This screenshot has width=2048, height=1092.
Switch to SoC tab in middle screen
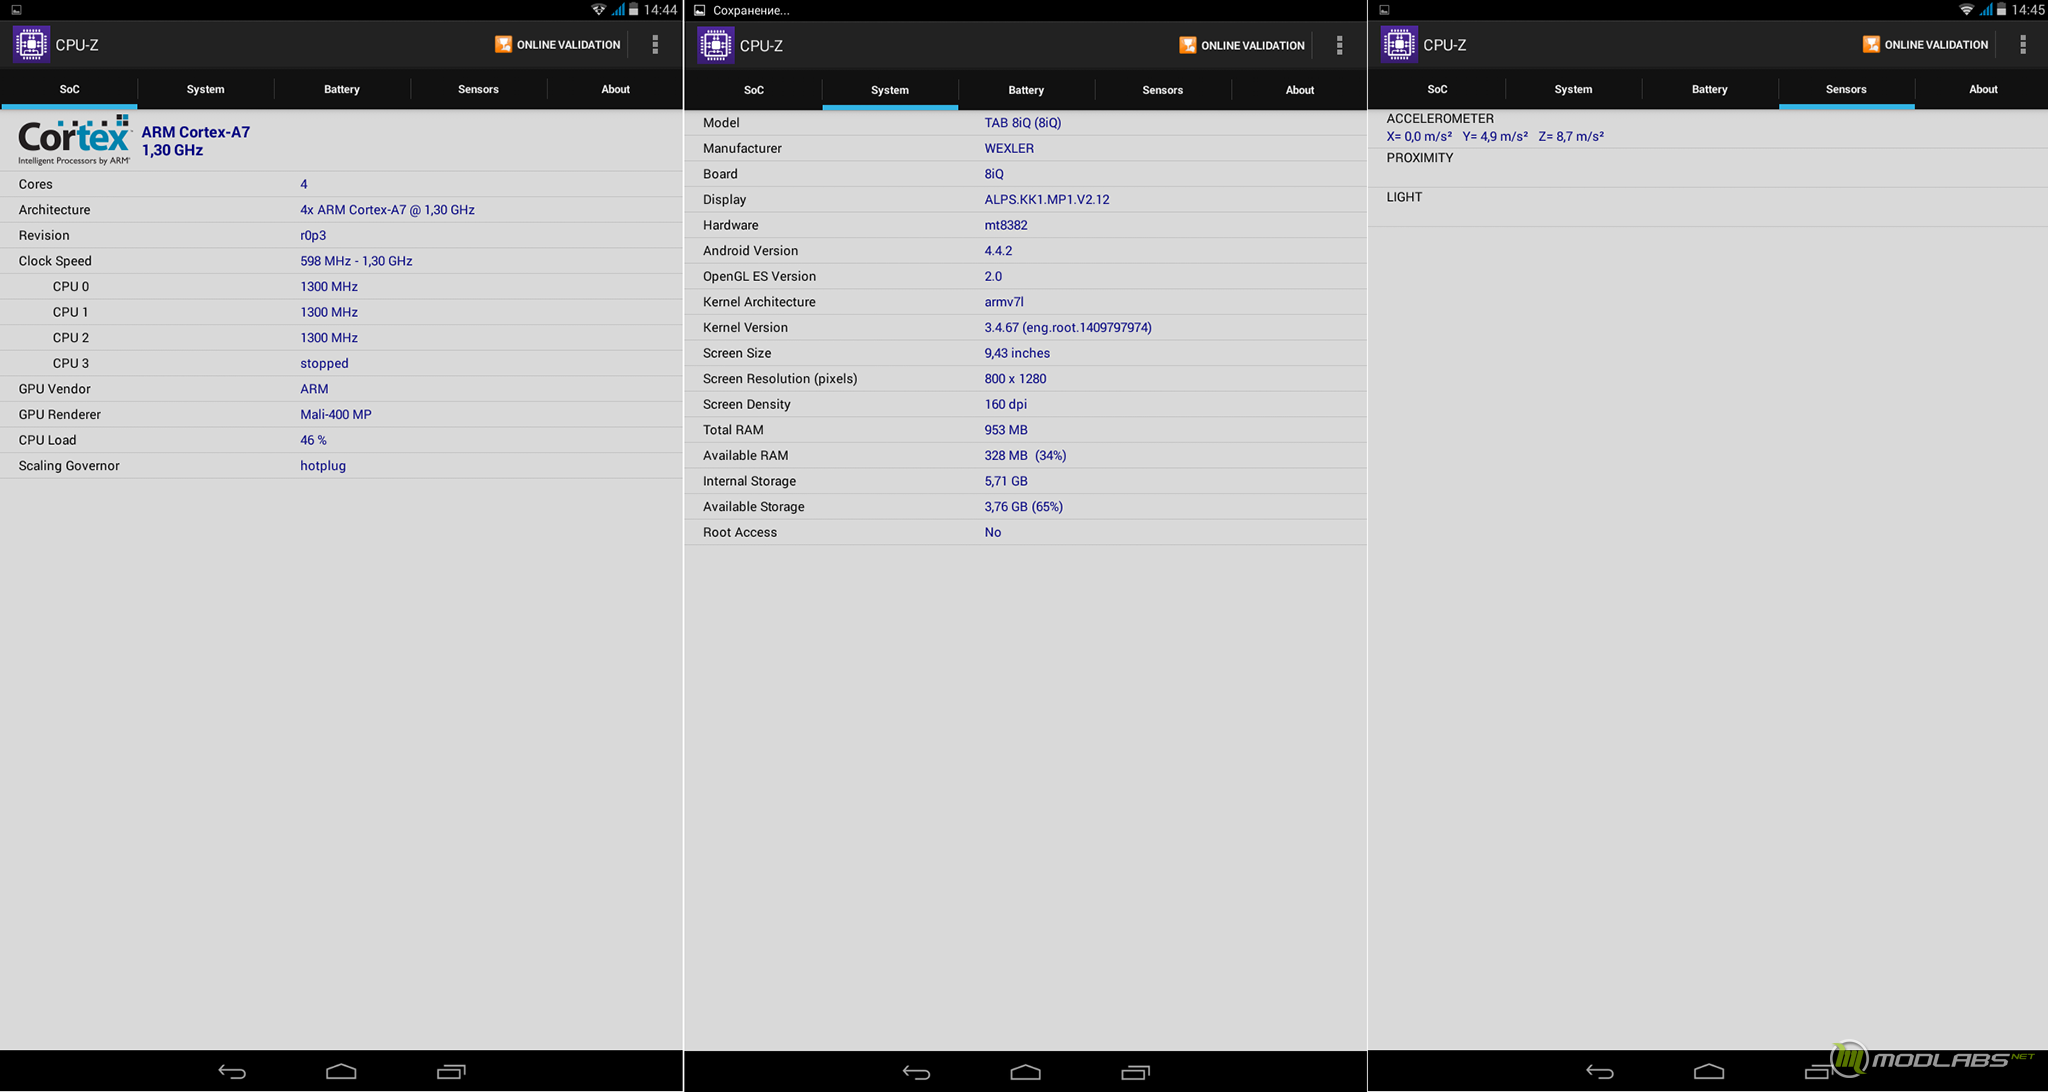[x=754, y=90]
